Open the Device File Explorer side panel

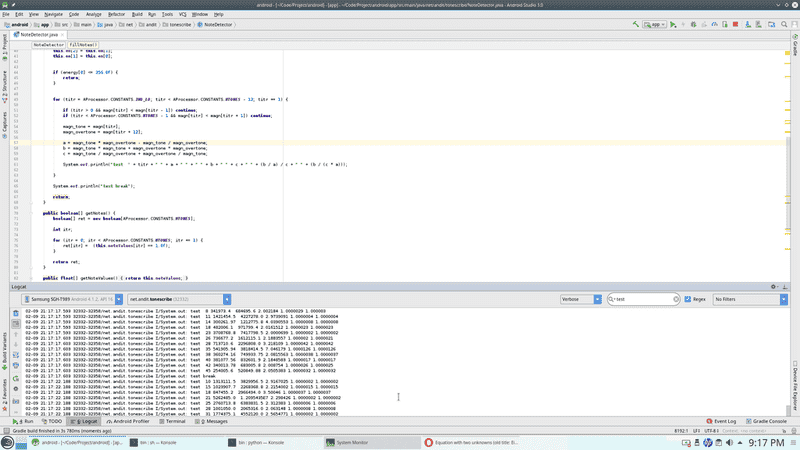pos(795,382)
